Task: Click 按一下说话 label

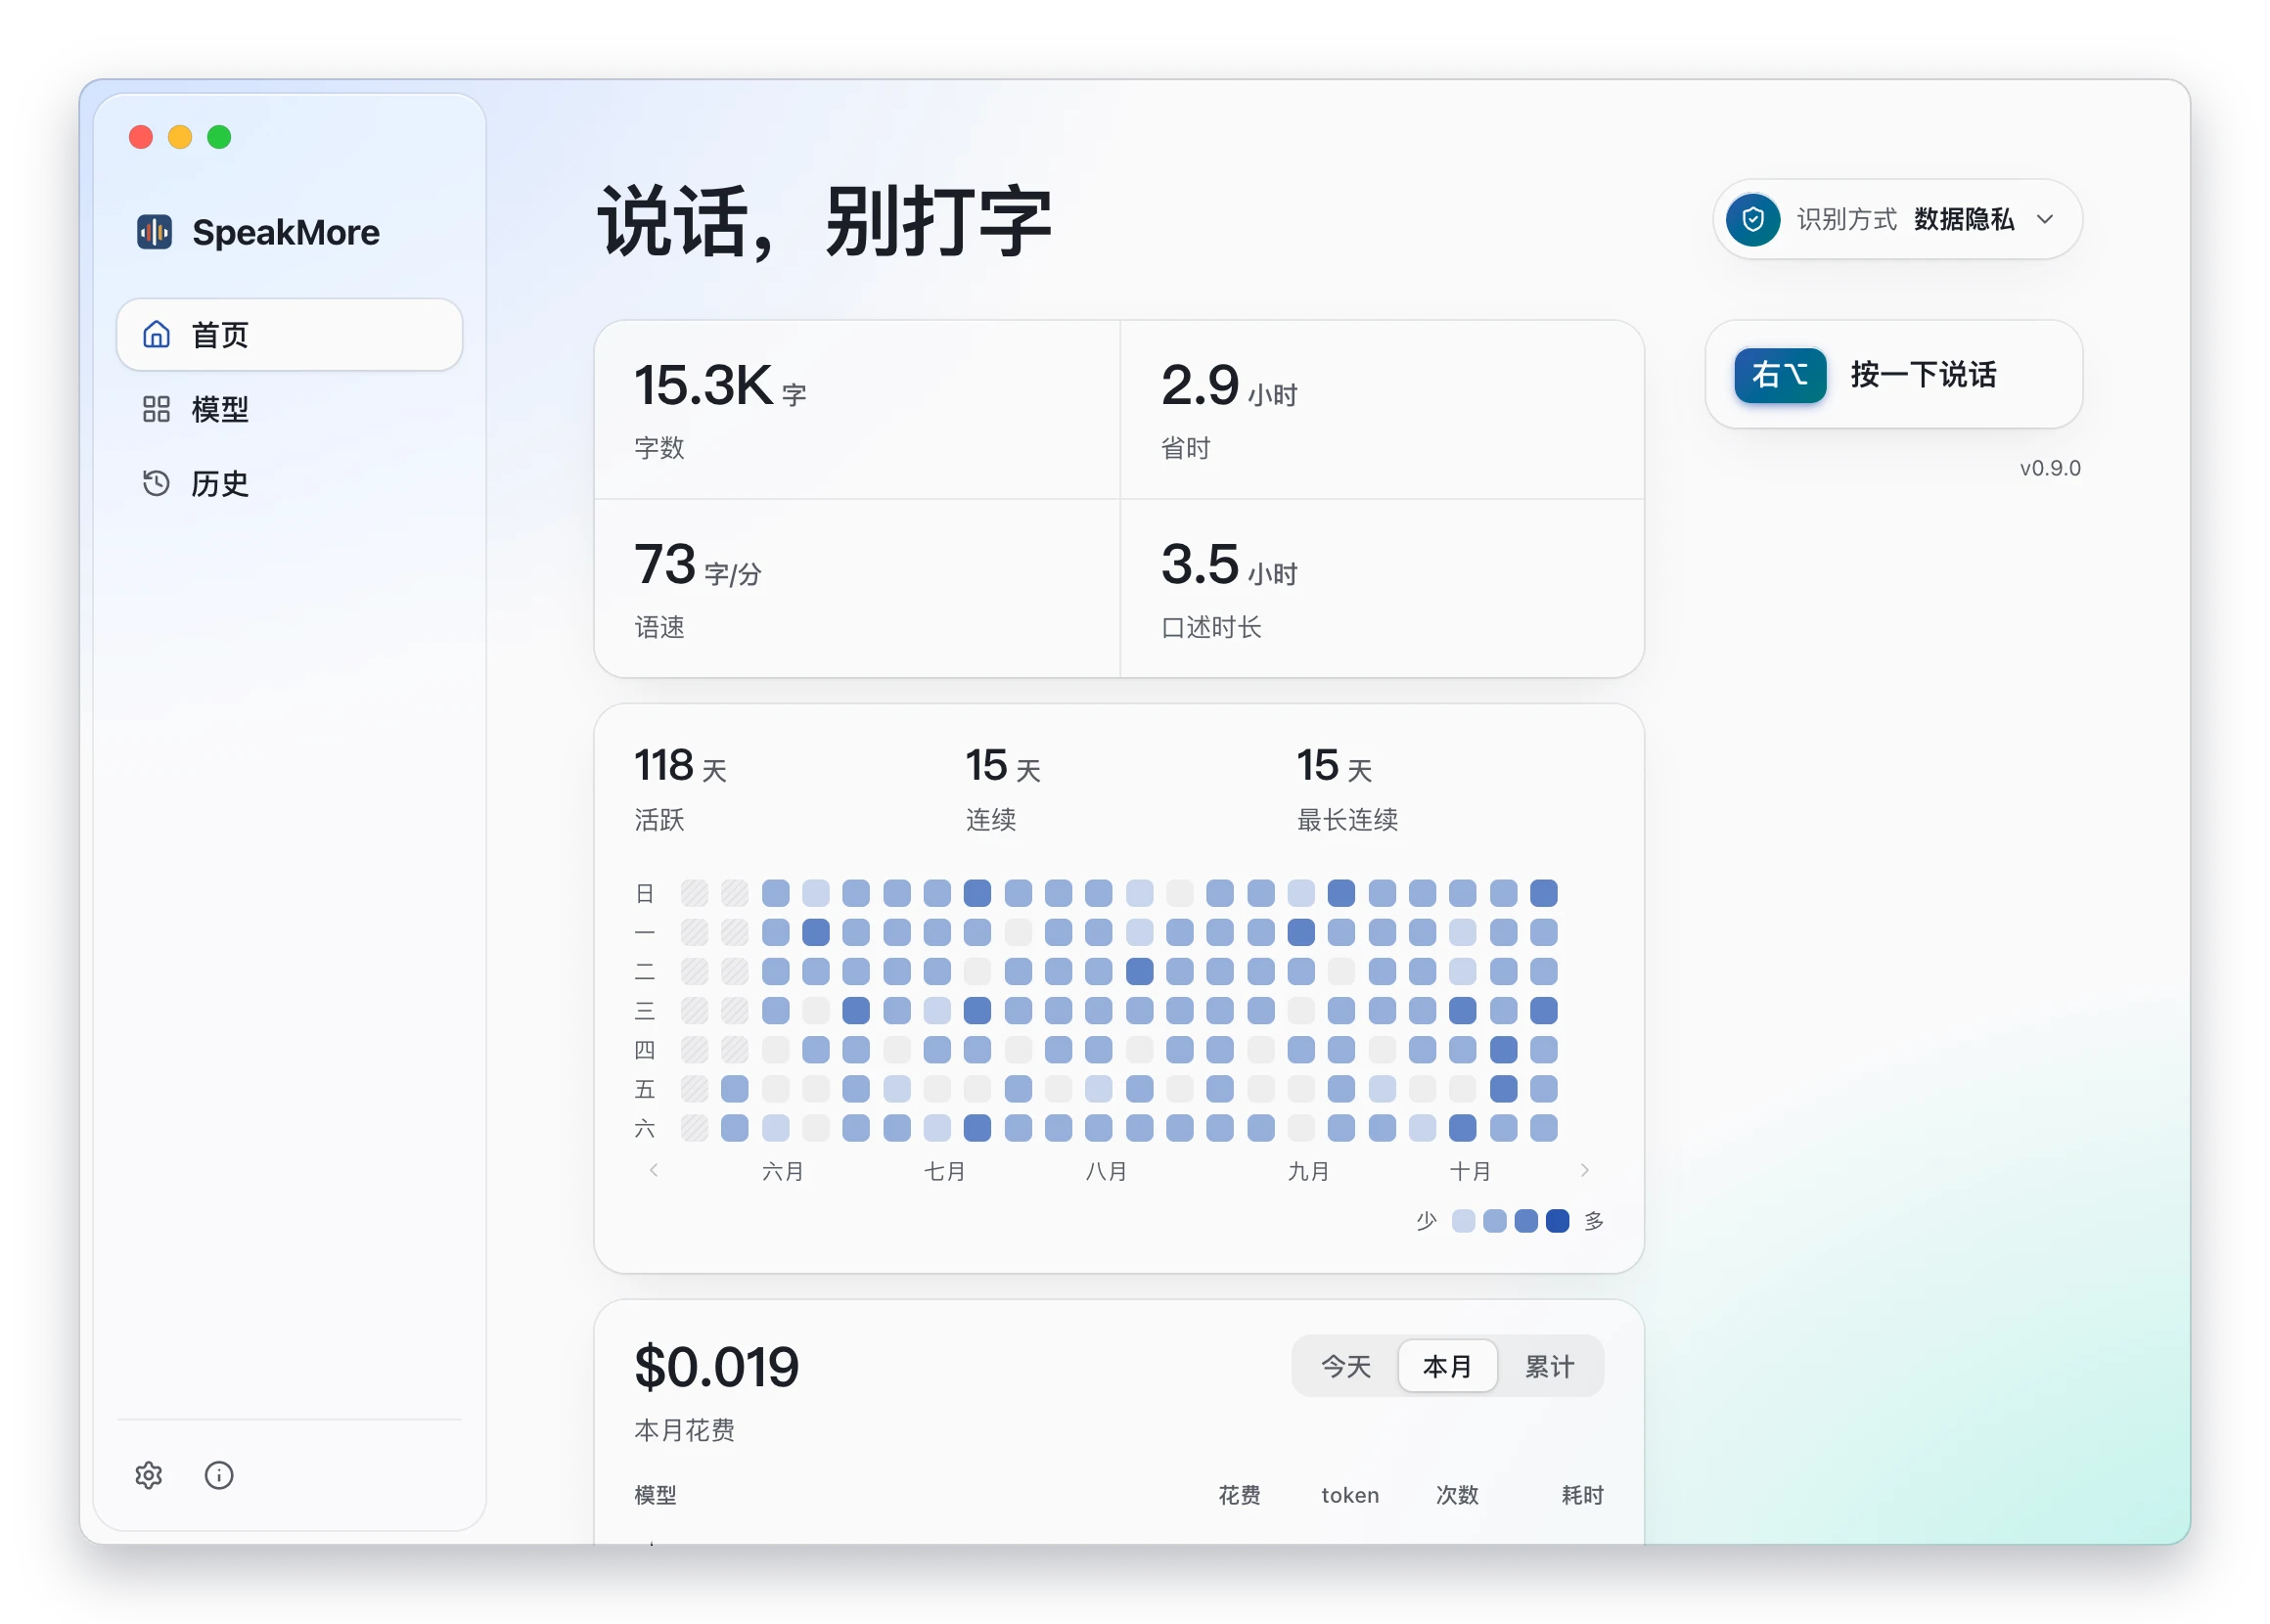Action: pos(1923,375)
